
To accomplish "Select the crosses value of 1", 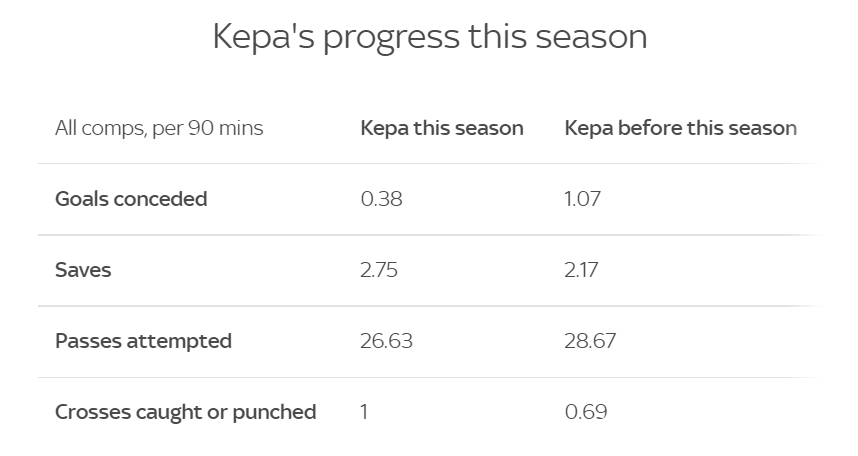I will [x=364, y=412].
